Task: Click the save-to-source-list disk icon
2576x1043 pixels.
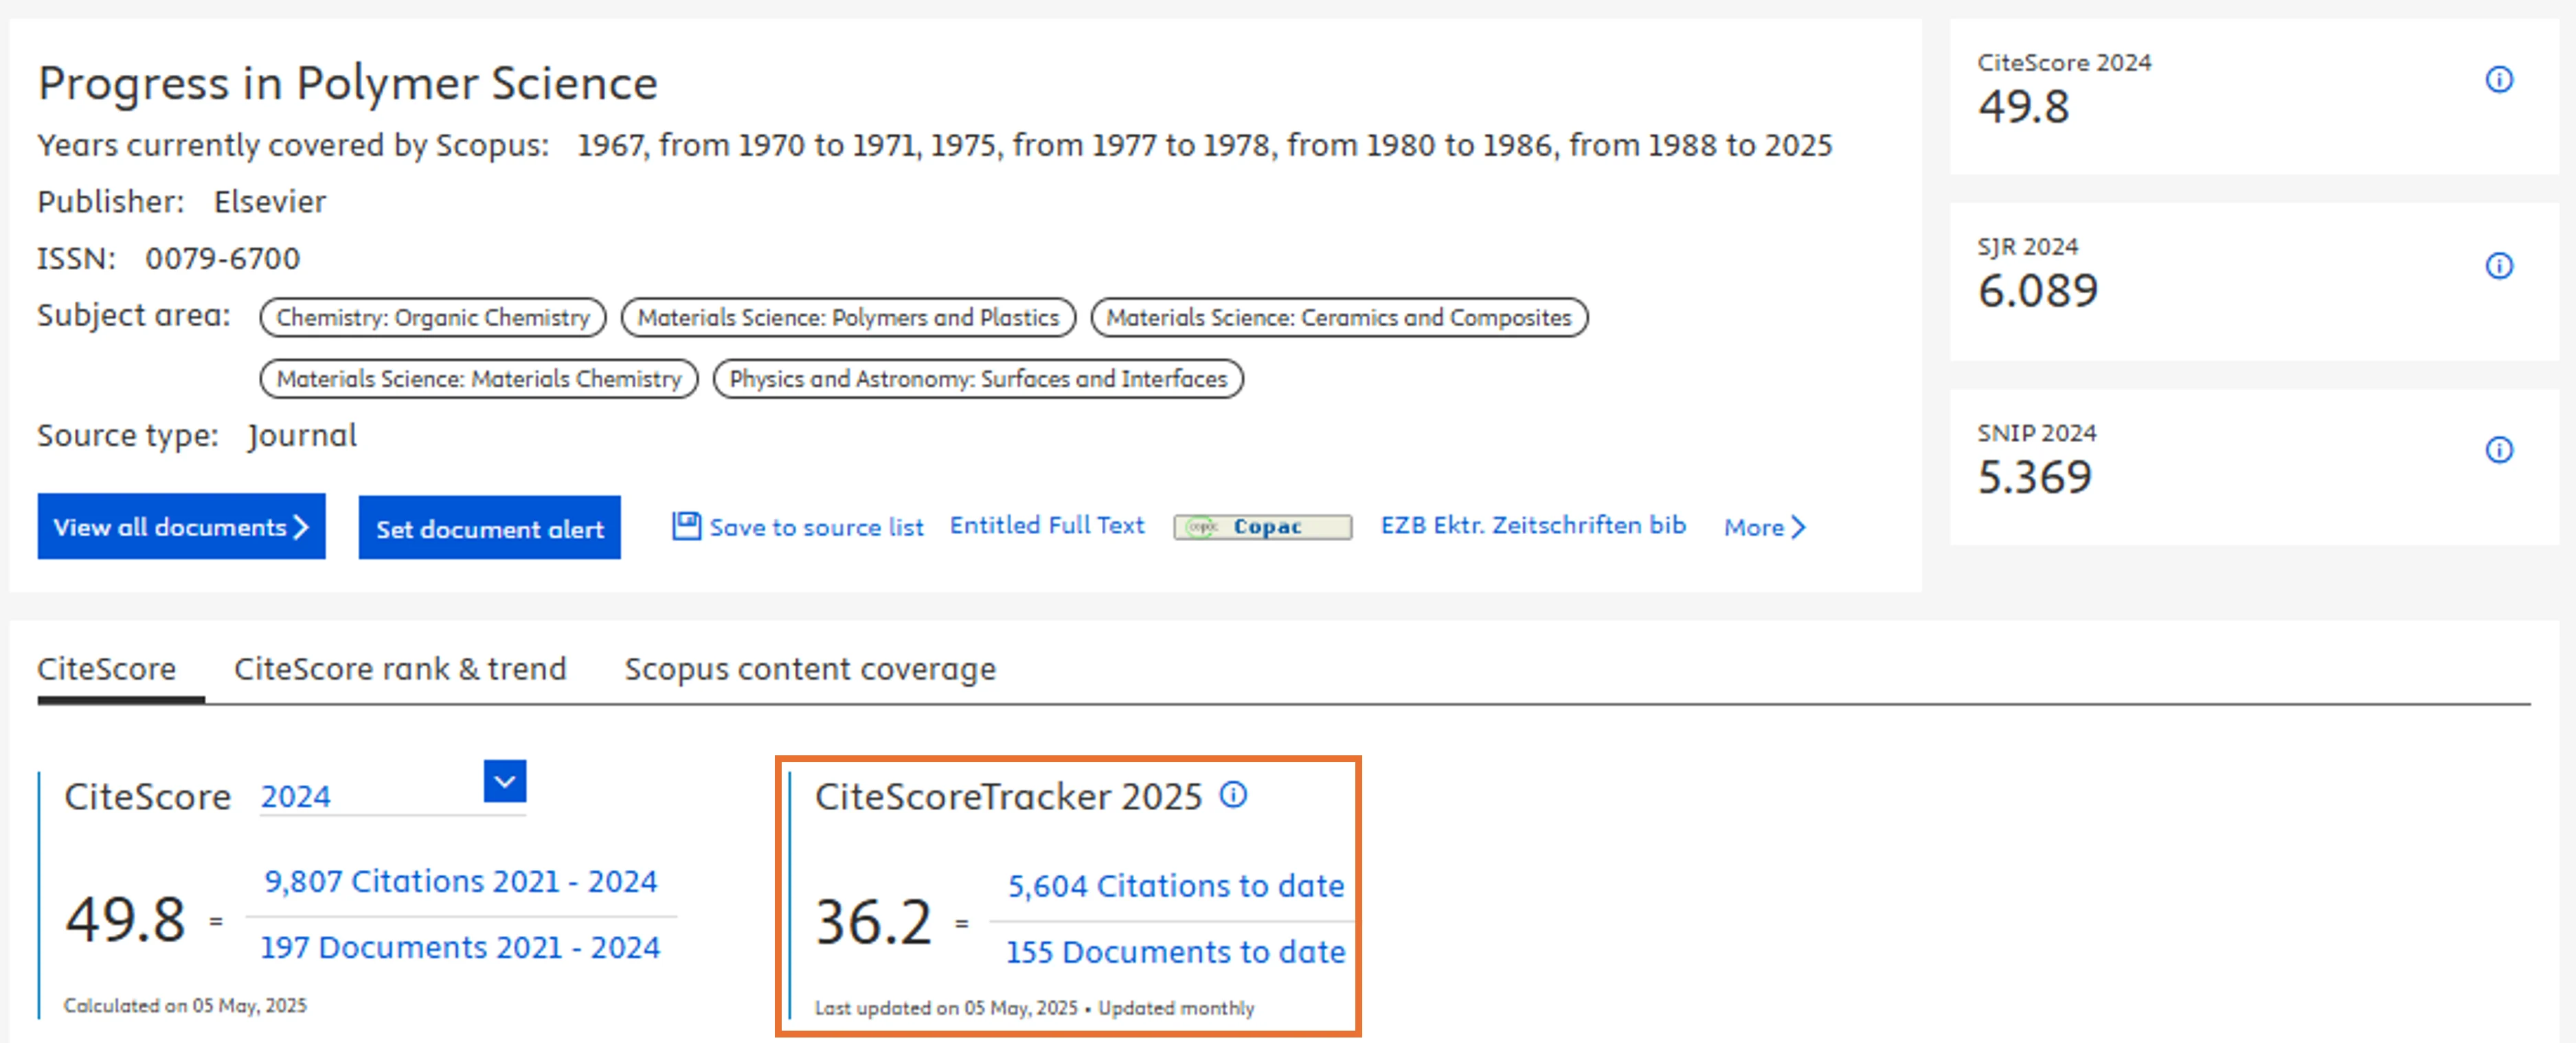Action: [686, 526]
